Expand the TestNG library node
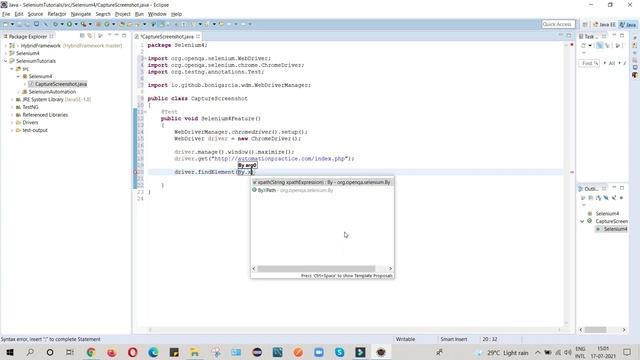Image resolution: width=640 pixels, height=360 pixels. (x=12, y=107)
